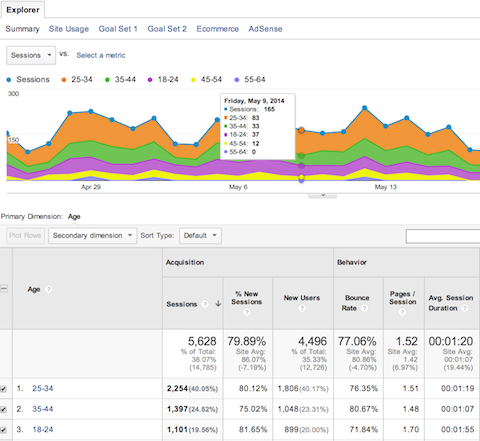
Task: Open the 35-44 age group link
Action: tap(43, 409)
